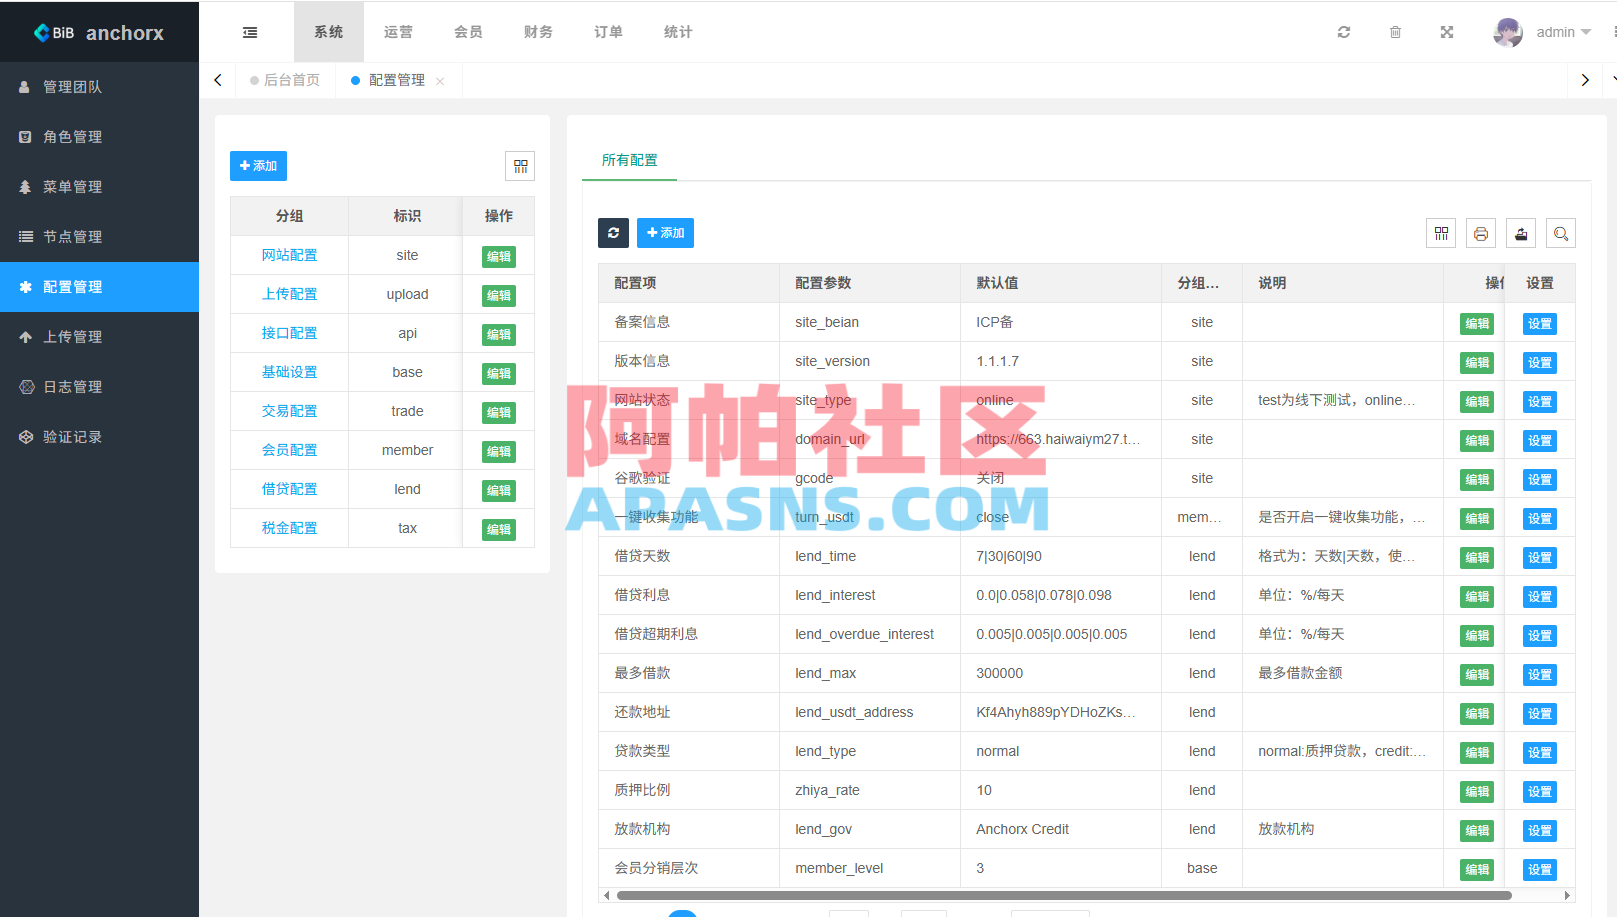
Task: Click the 1.1.1.7 default value cell
Action: (1061, 361)
